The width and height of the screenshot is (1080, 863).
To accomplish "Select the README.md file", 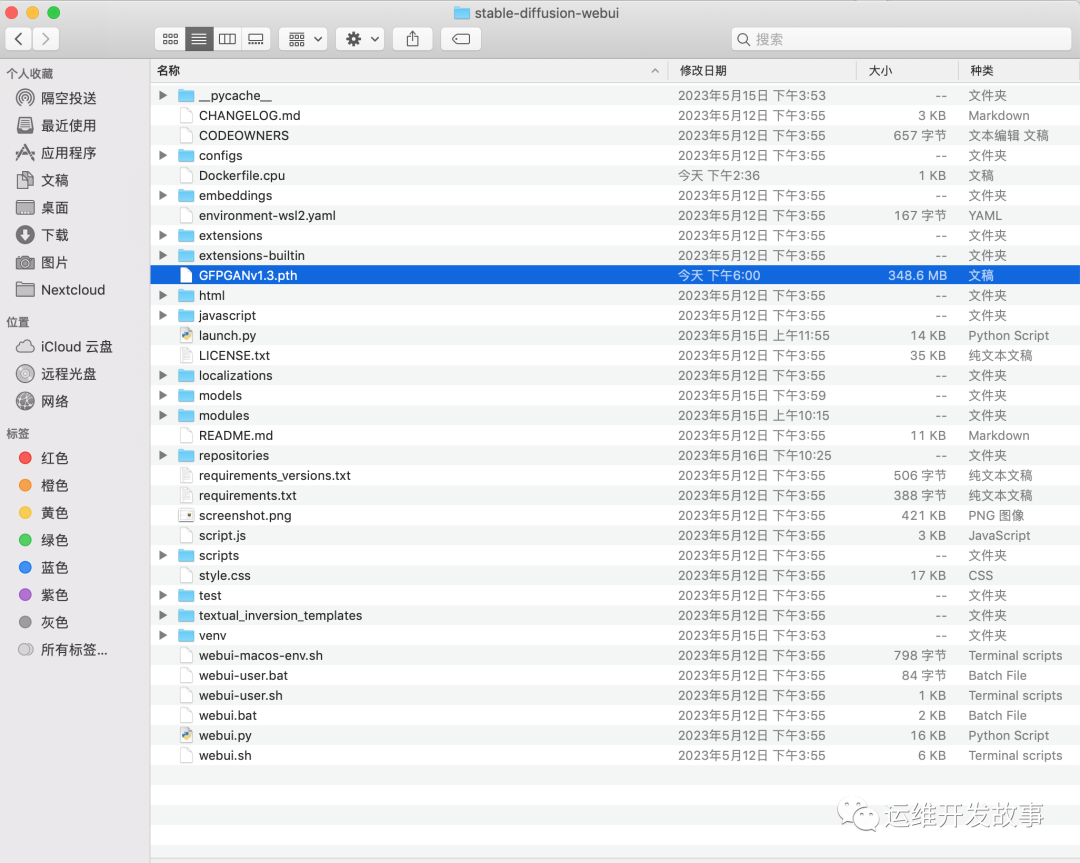I will pos(614,435).
